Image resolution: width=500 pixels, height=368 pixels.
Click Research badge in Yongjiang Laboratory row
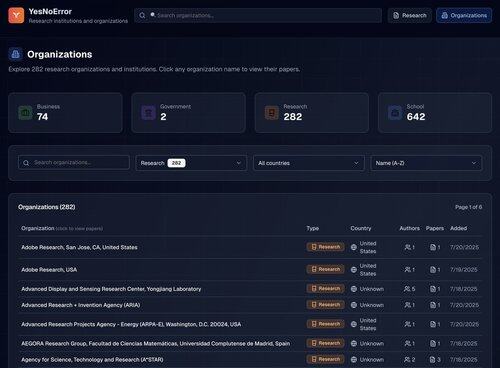coord(326,289)
